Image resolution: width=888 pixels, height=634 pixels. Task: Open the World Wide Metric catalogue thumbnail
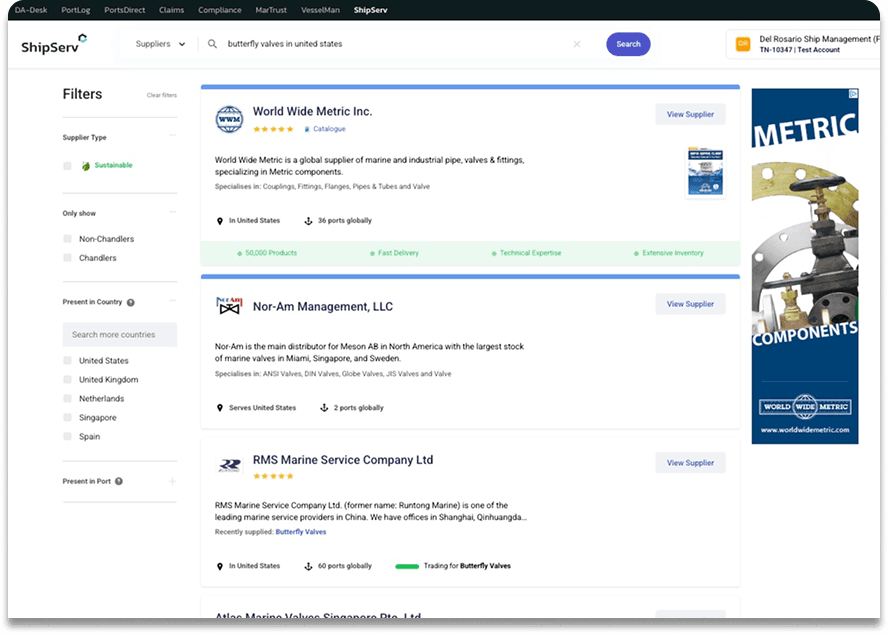click(705, 172)
